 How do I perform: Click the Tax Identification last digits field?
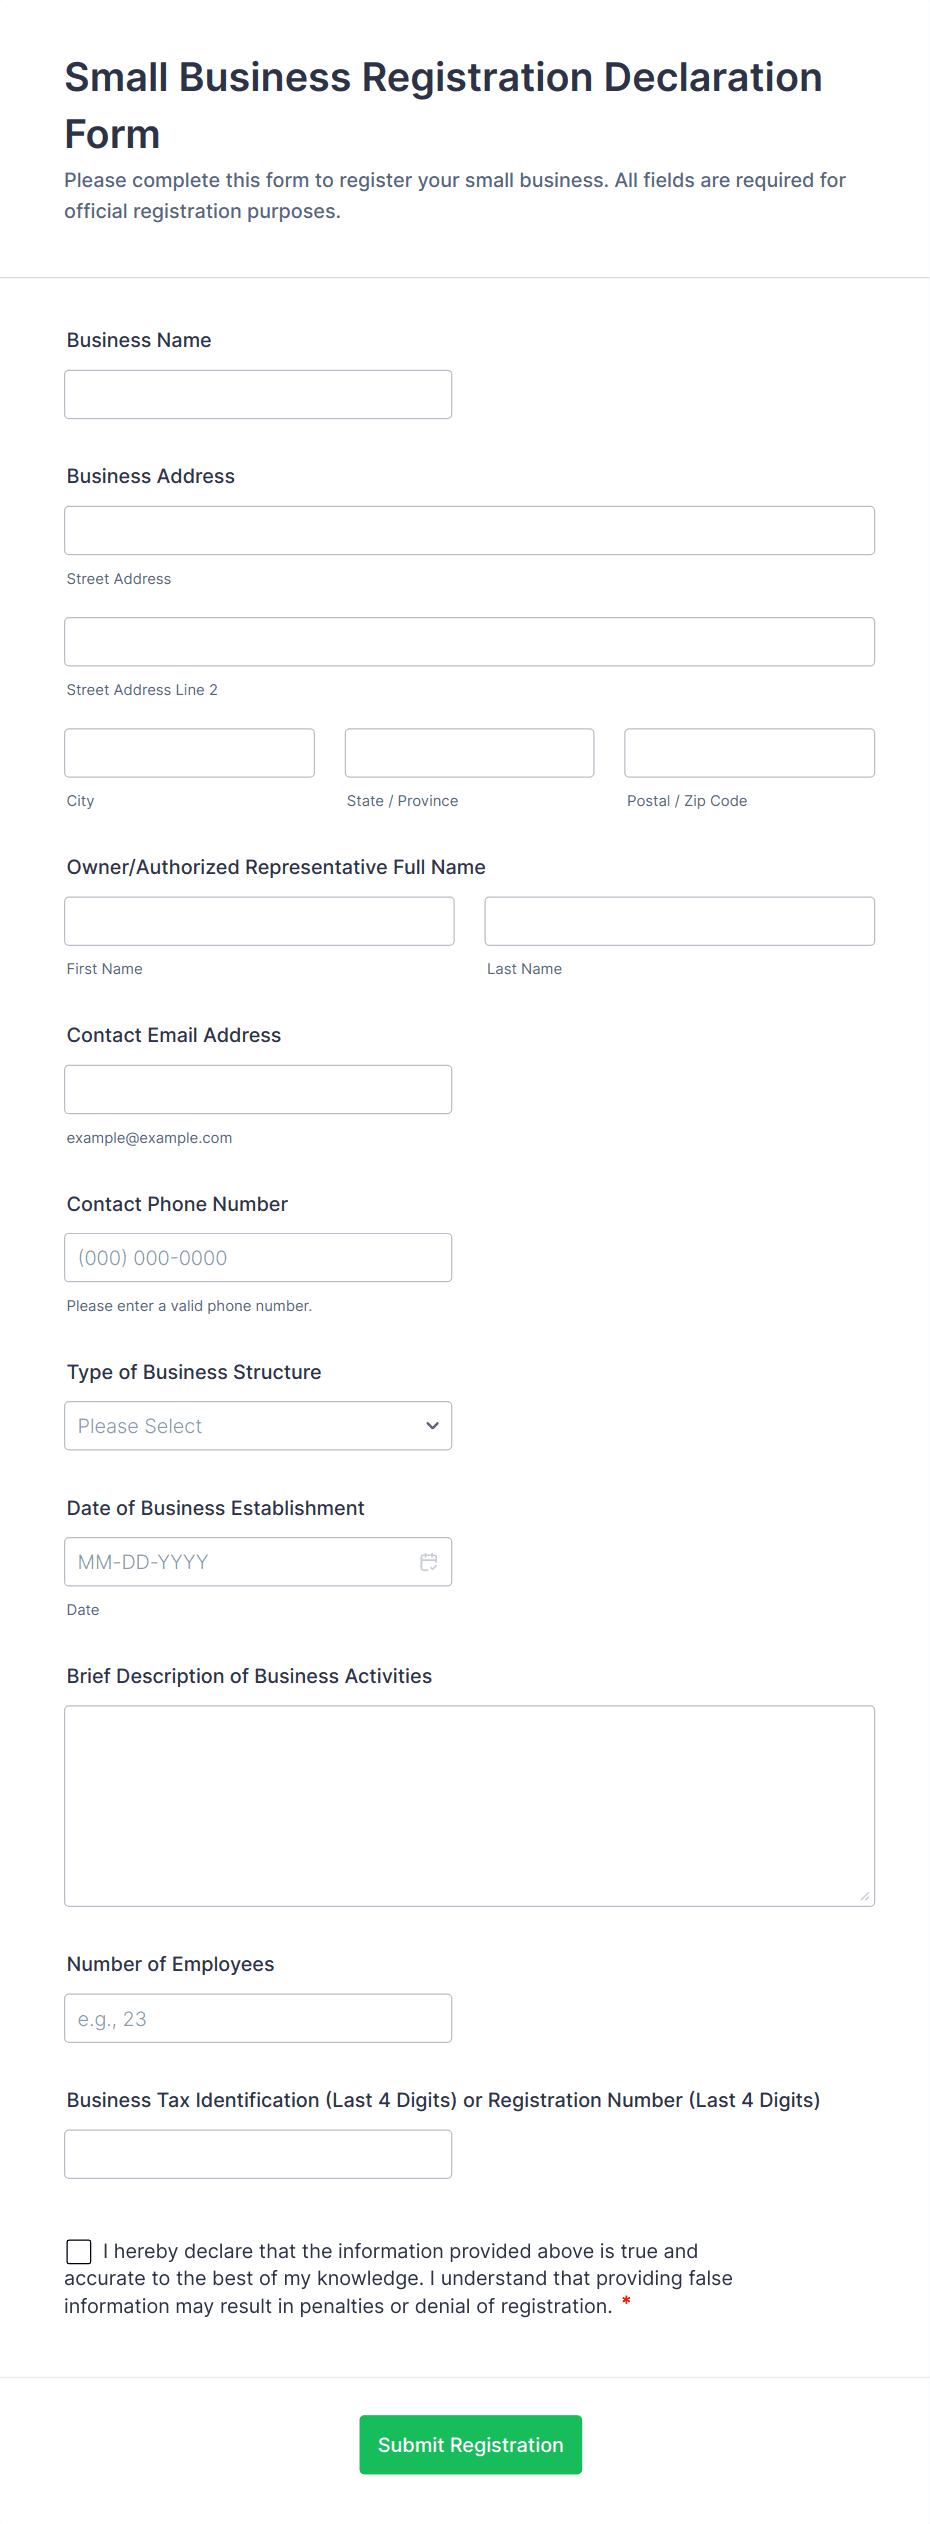(x=257, y=2154)
